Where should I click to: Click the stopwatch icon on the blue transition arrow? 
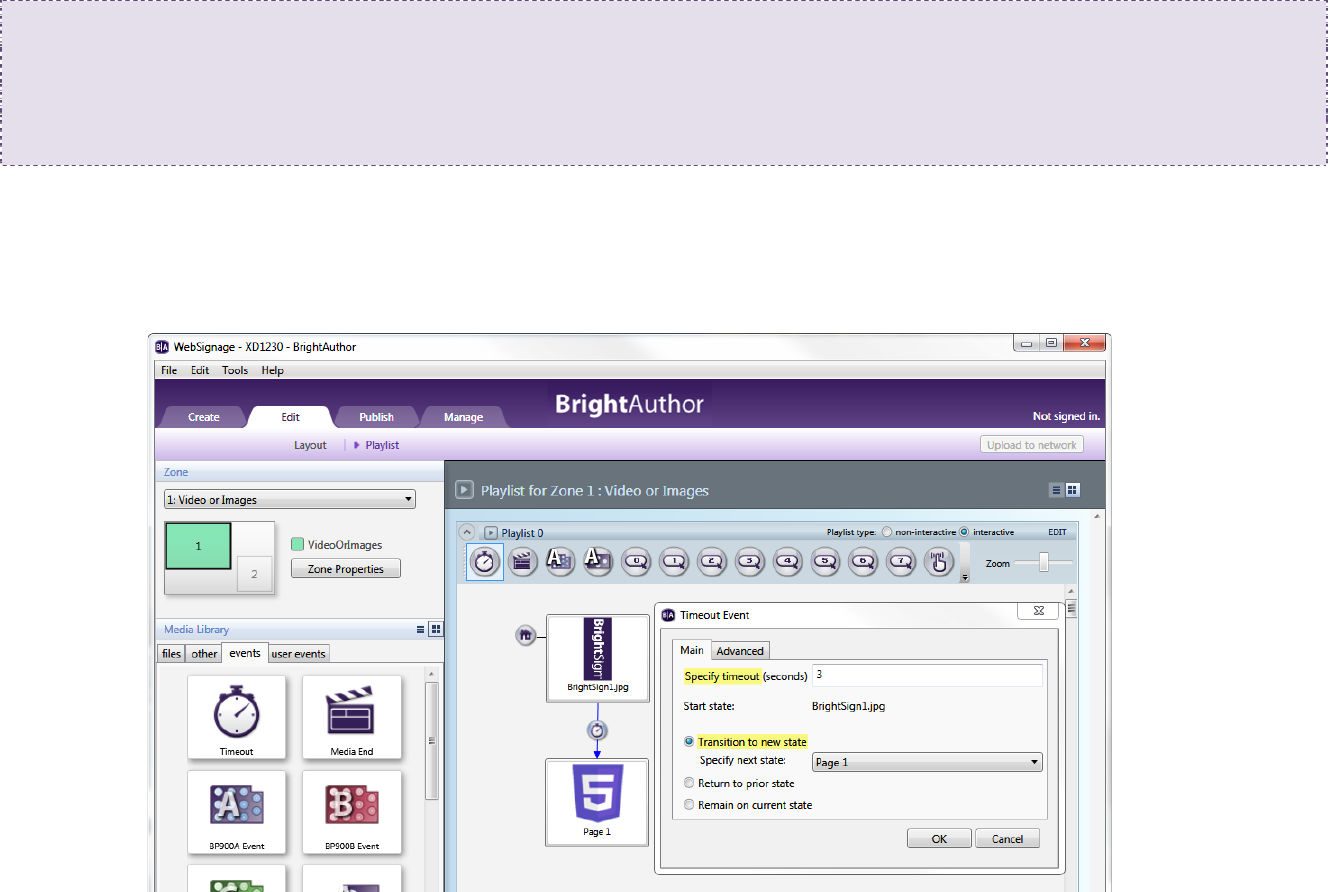(x=597, y=730)
